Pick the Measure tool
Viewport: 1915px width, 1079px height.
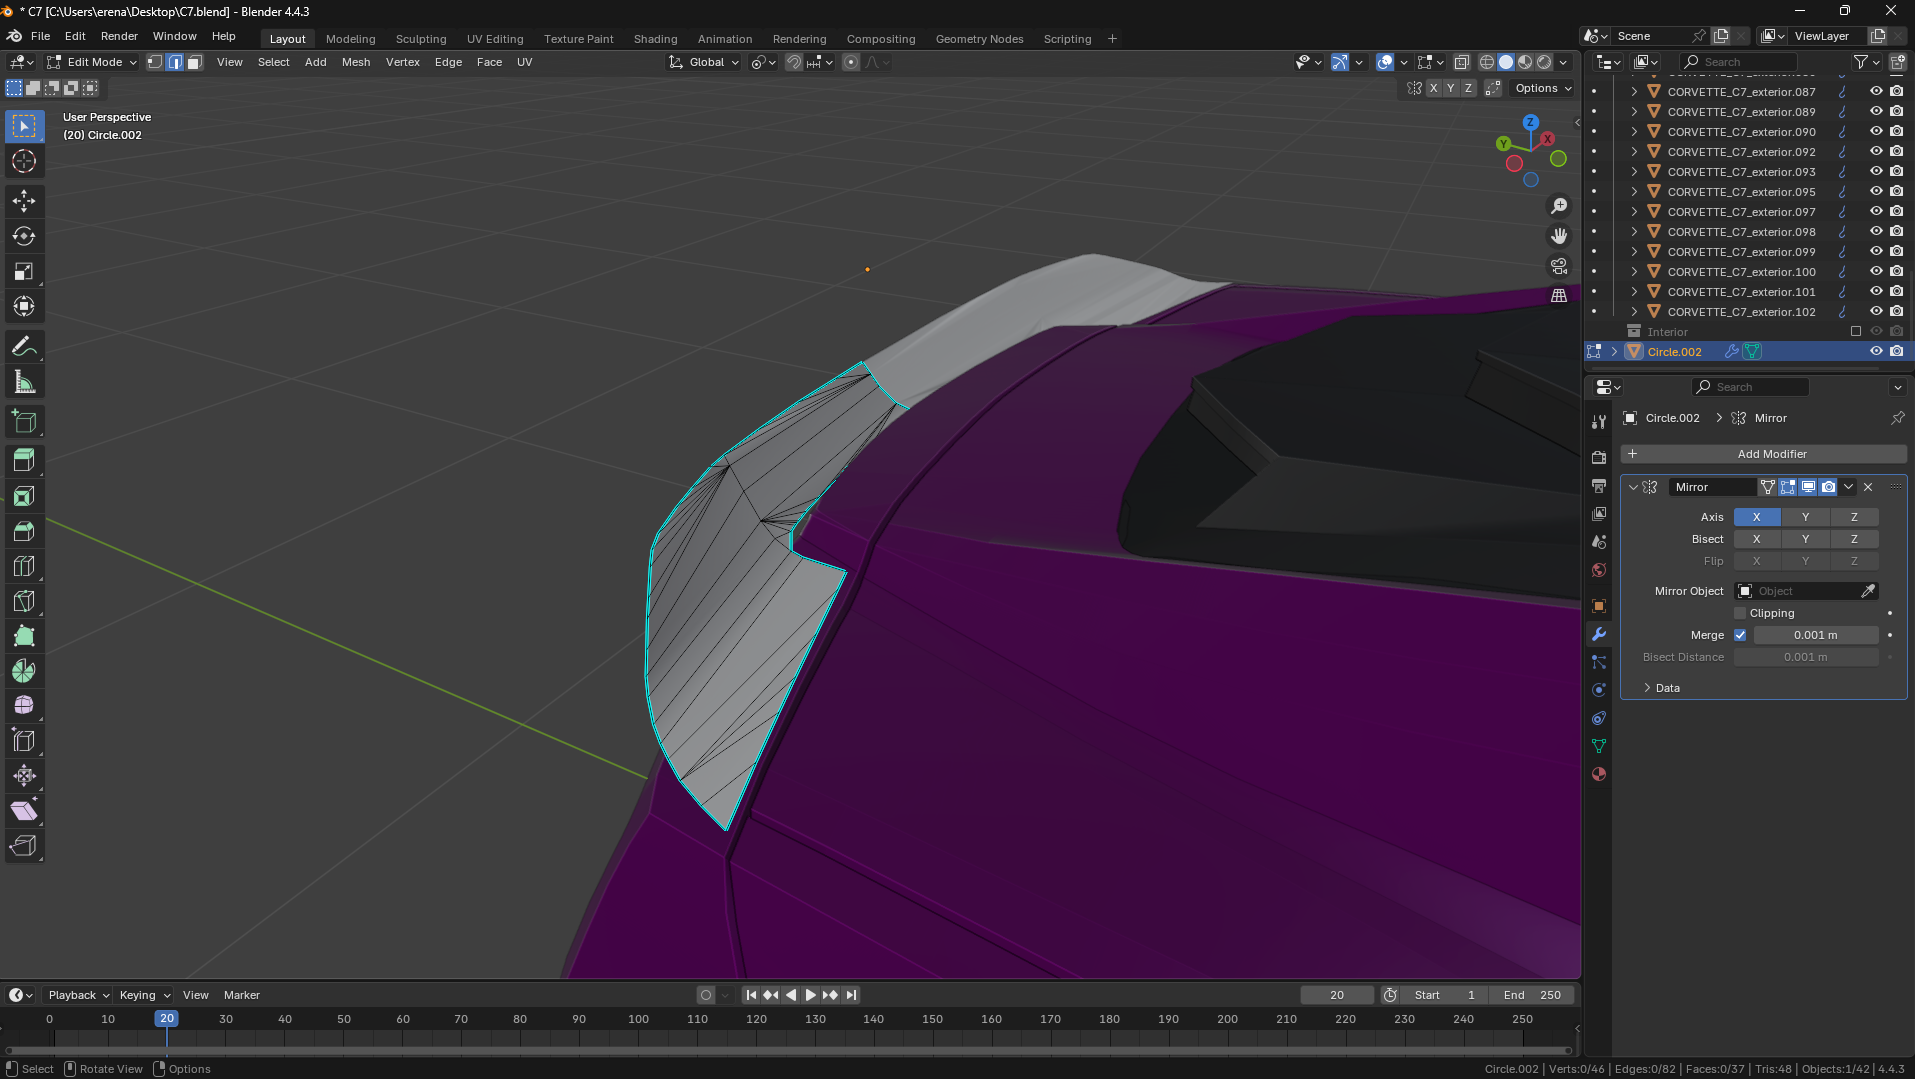(24, 381)
